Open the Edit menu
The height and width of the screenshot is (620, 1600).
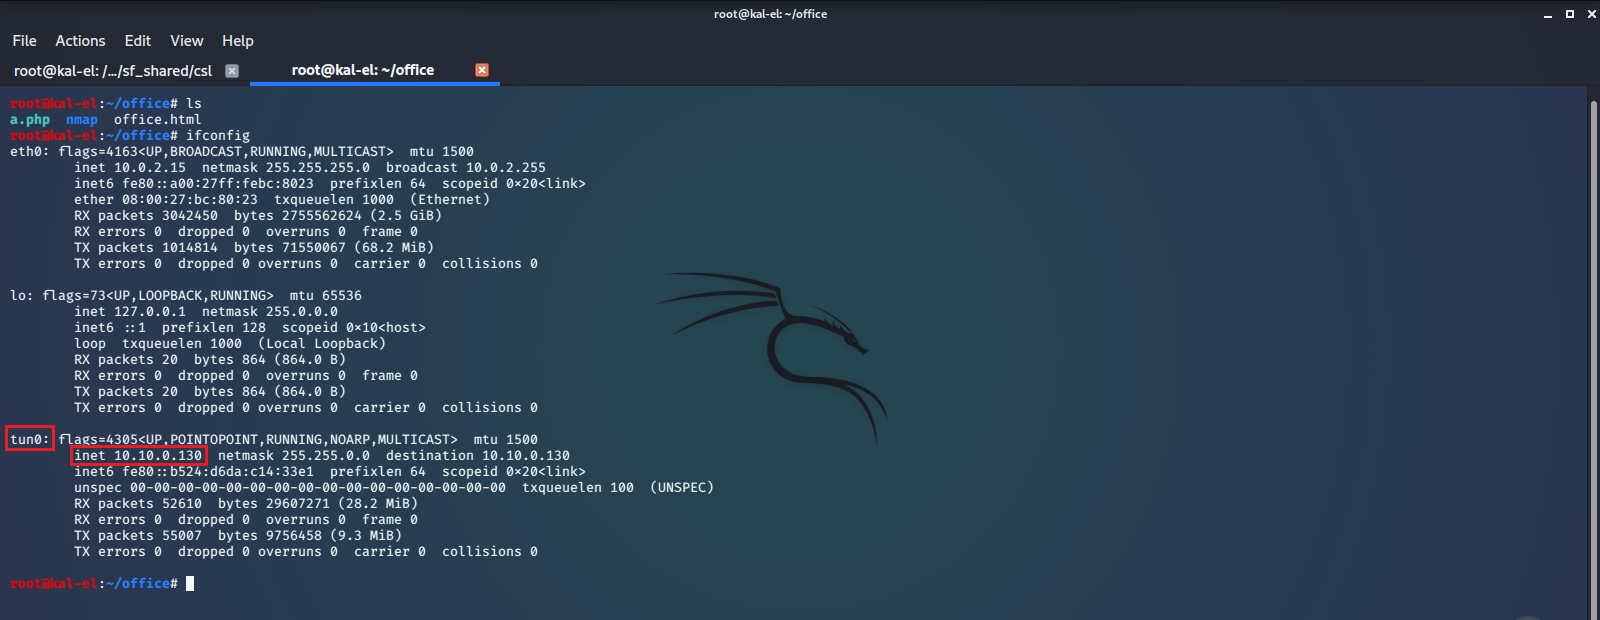pos(138,41)
